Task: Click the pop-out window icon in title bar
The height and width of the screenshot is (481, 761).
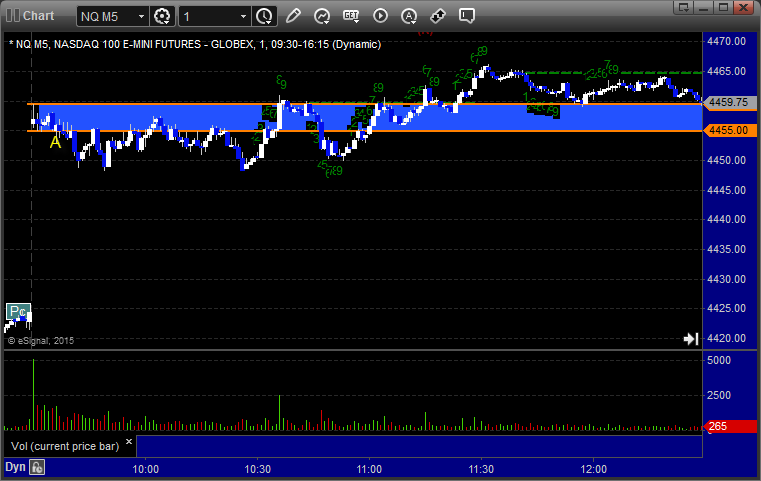Action: point(684,7)
